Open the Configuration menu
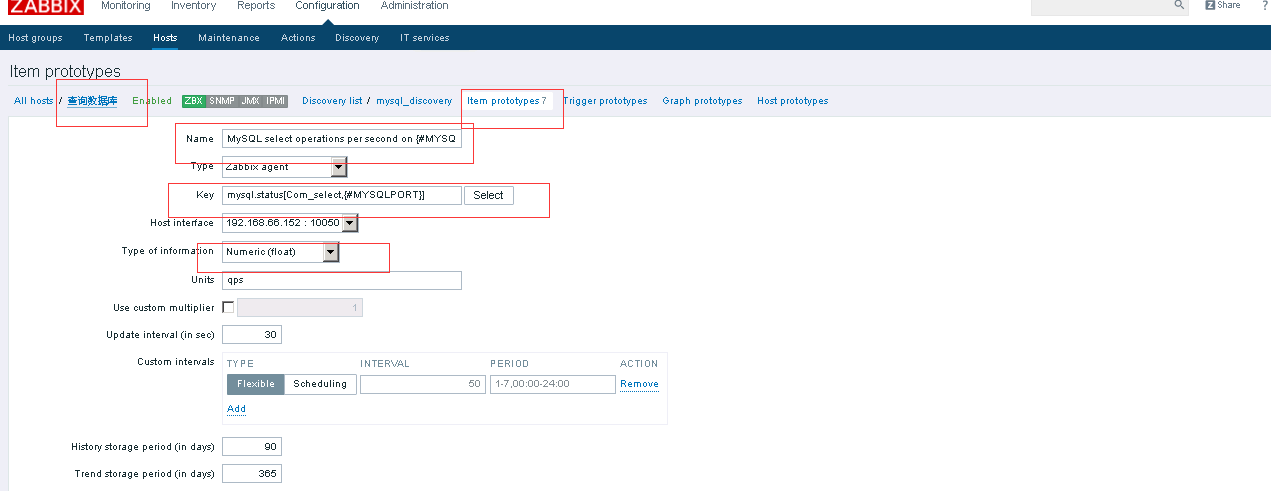 click(327, 6)
